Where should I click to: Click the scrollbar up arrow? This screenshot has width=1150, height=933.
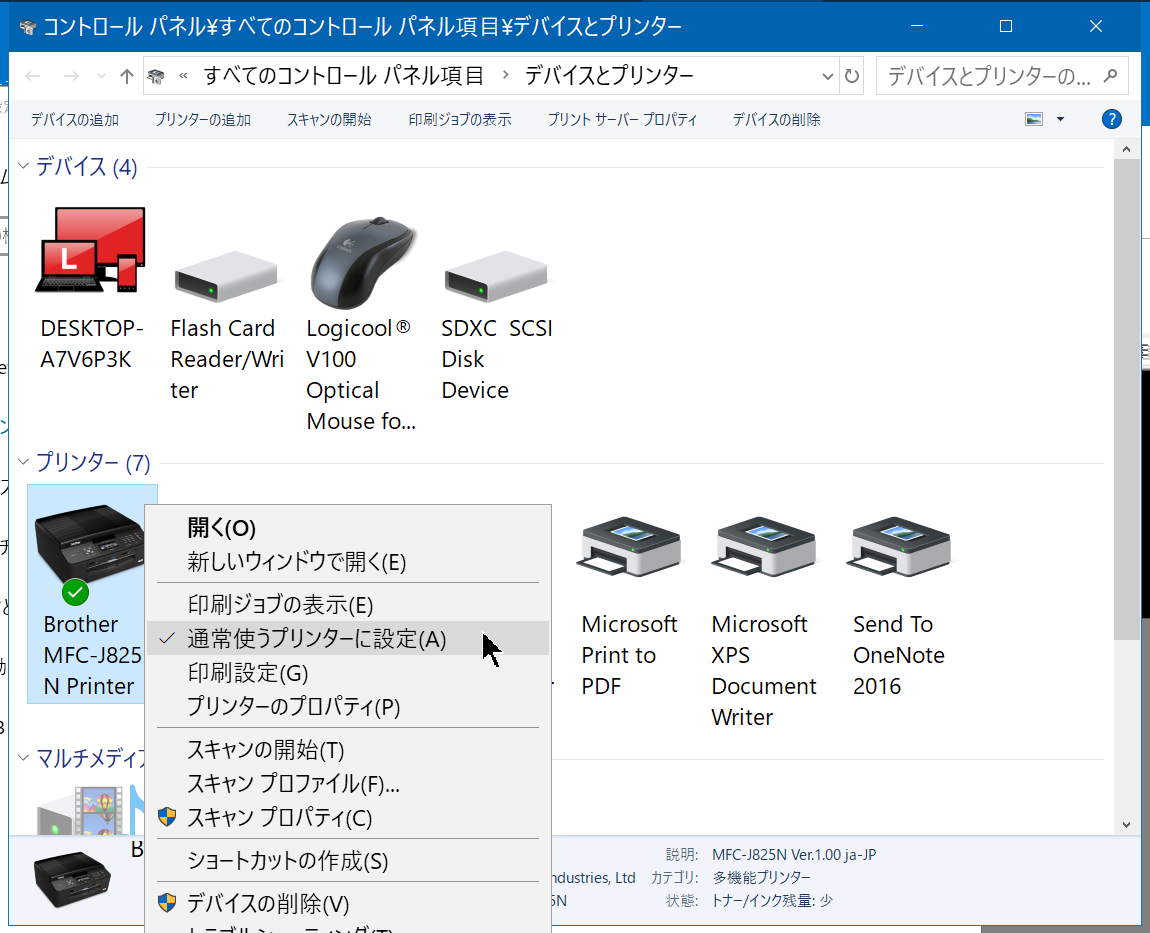[x=1126, y=149]
